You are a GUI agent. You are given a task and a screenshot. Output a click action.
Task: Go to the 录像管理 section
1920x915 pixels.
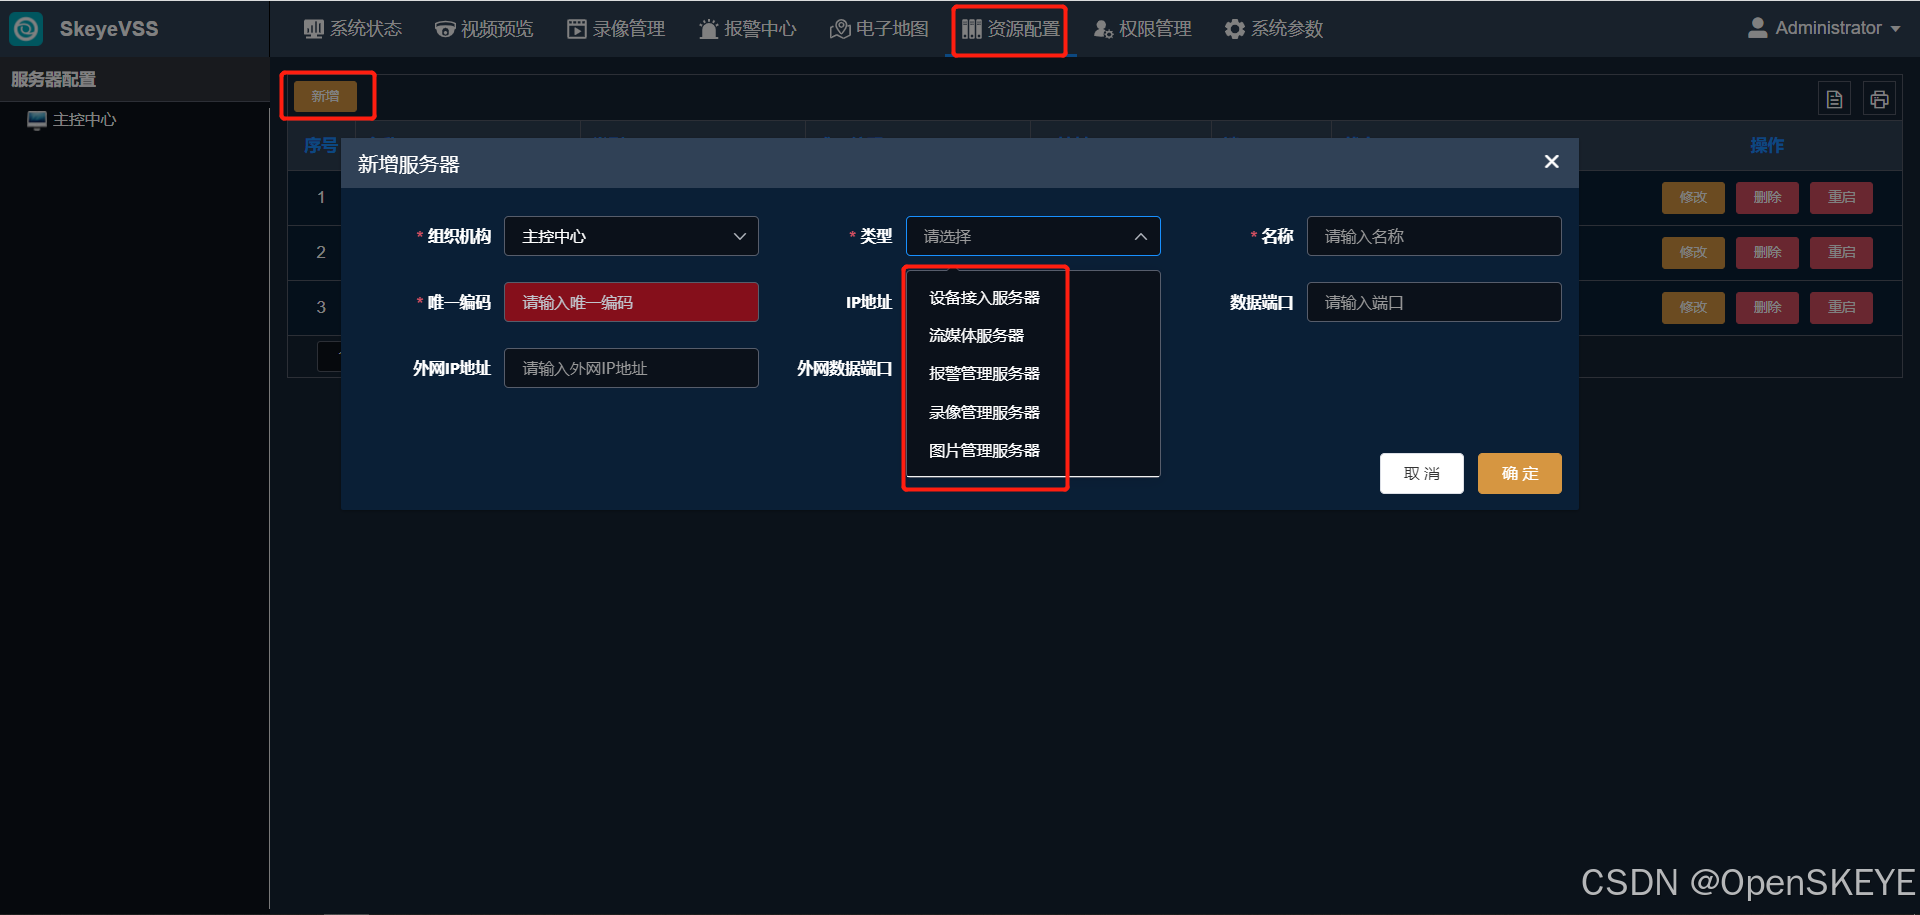[x=616, y=29]
